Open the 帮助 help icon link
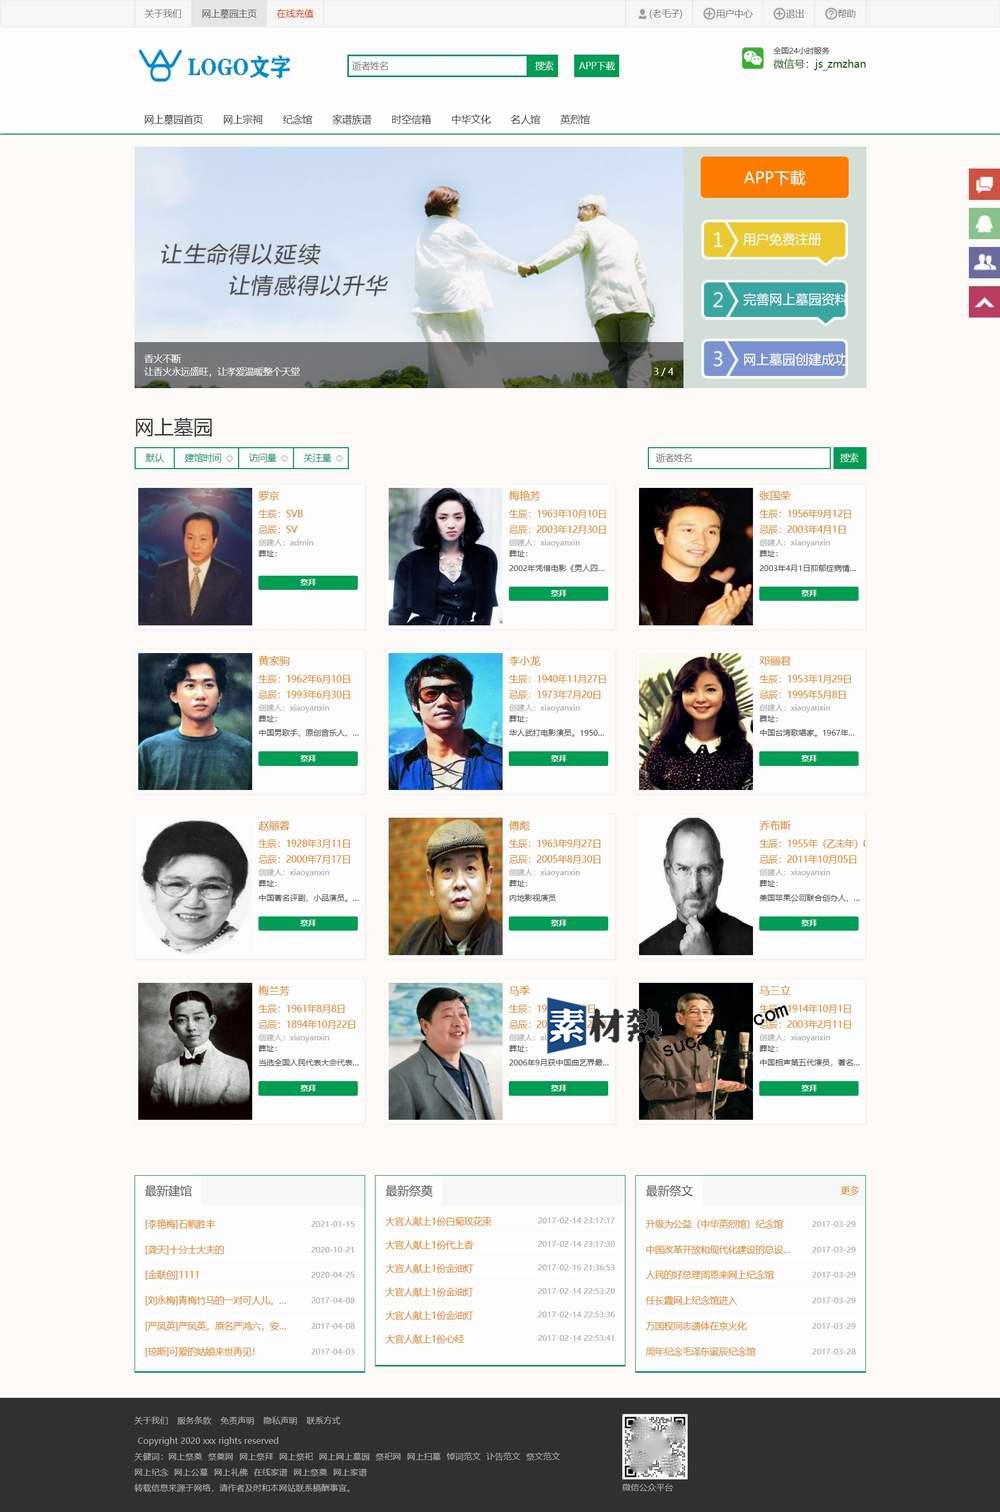 840,13
